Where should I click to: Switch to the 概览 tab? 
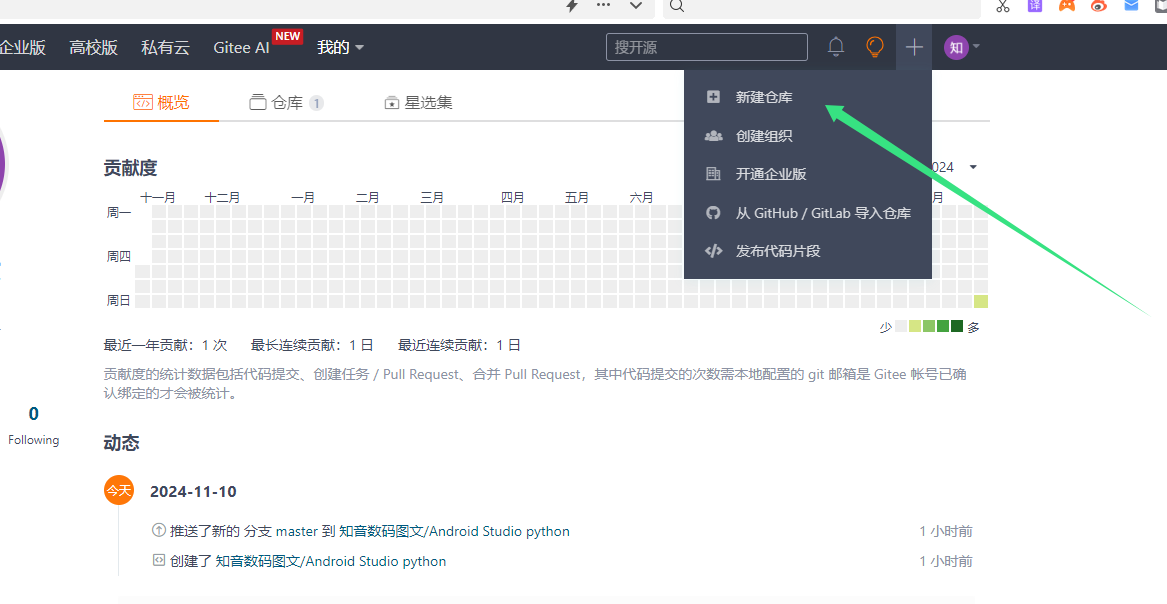click(x=162, y=102)
